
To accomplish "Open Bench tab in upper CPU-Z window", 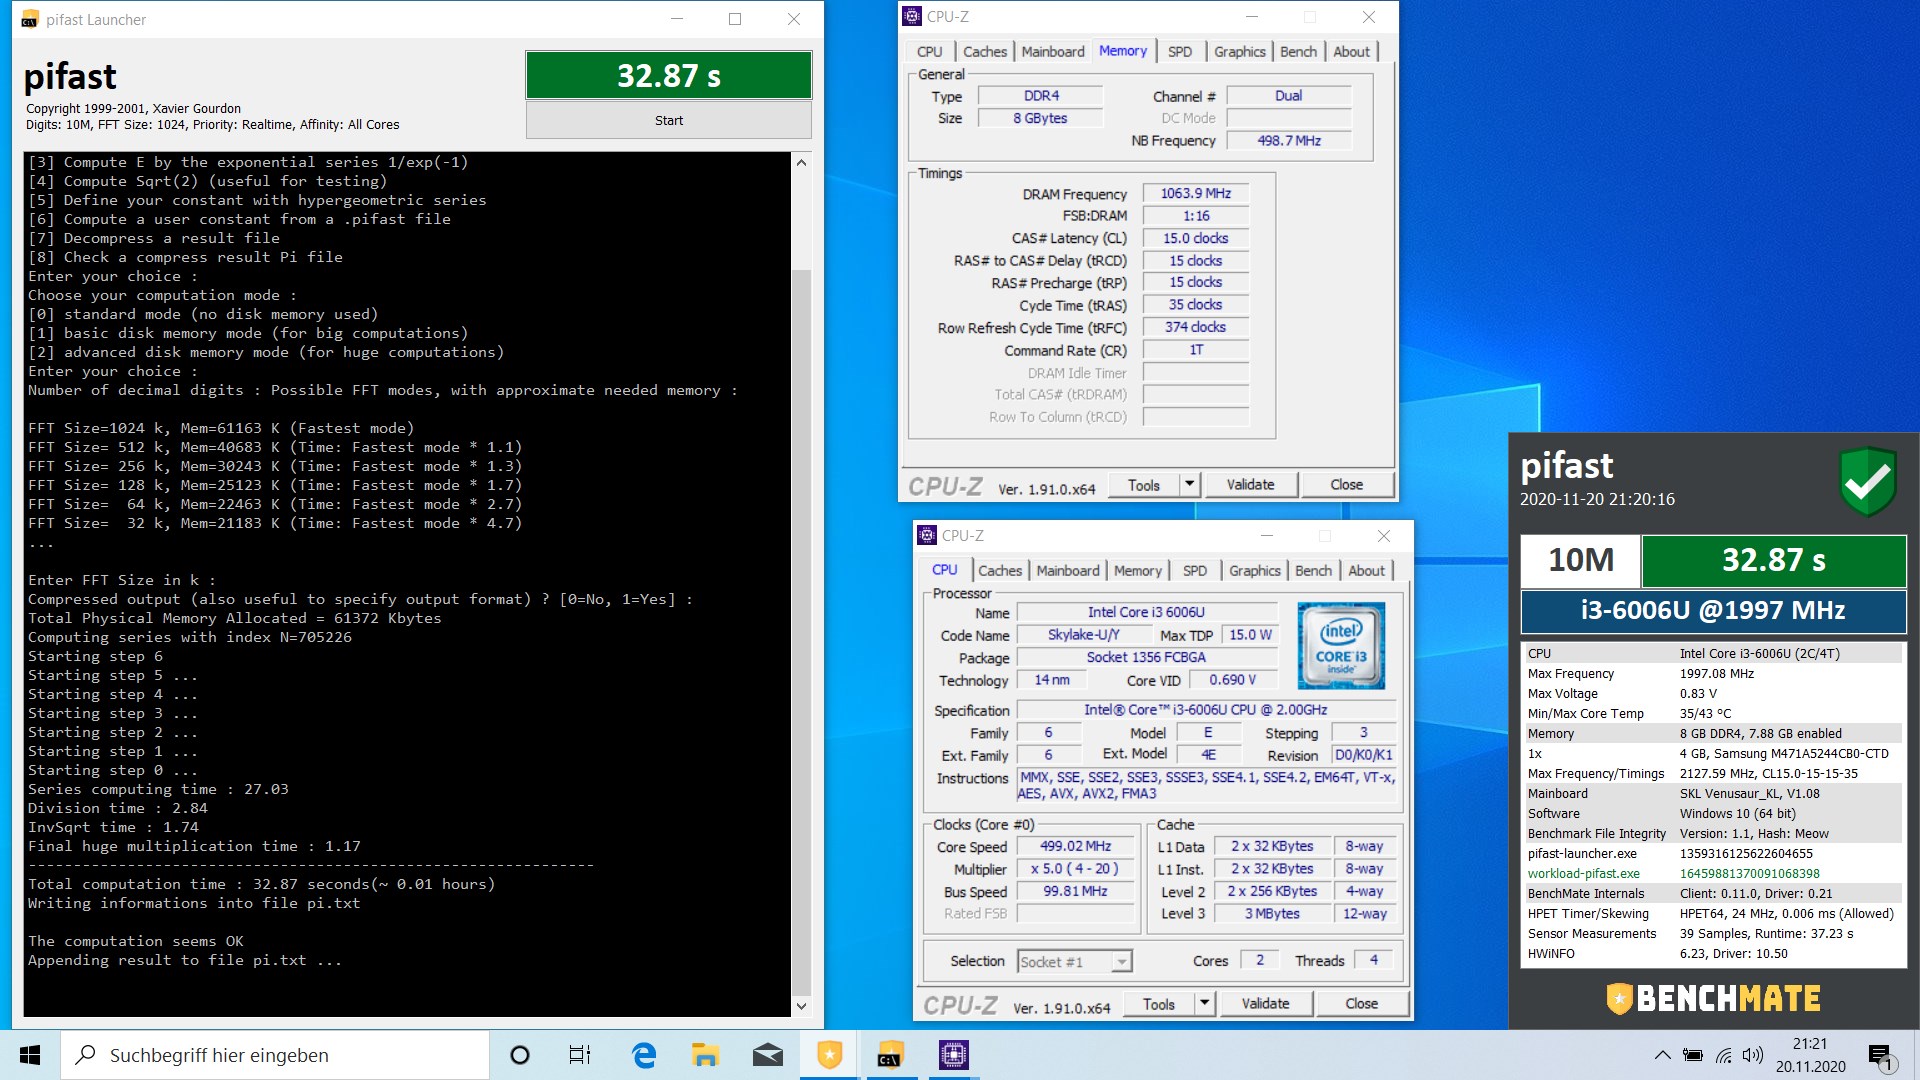I will pos(1298,52).
